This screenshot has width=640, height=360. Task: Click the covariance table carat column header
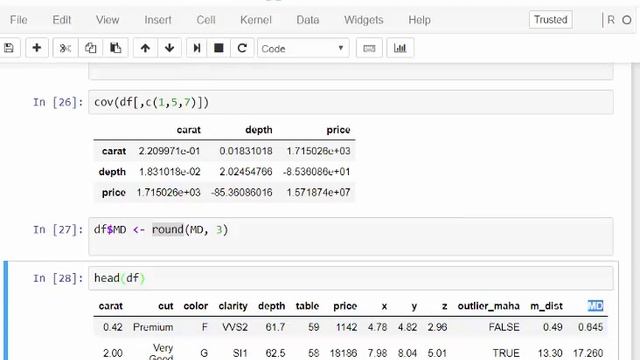coord(189,130)
